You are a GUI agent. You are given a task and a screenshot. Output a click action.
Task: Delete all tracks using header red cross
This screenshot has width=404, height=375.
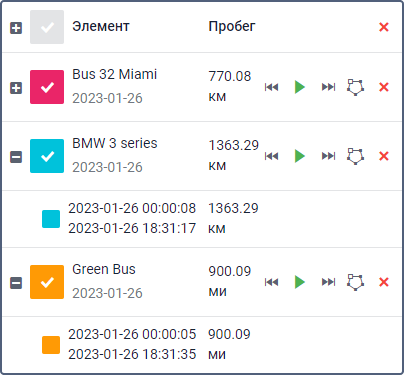tap(384, 27)
